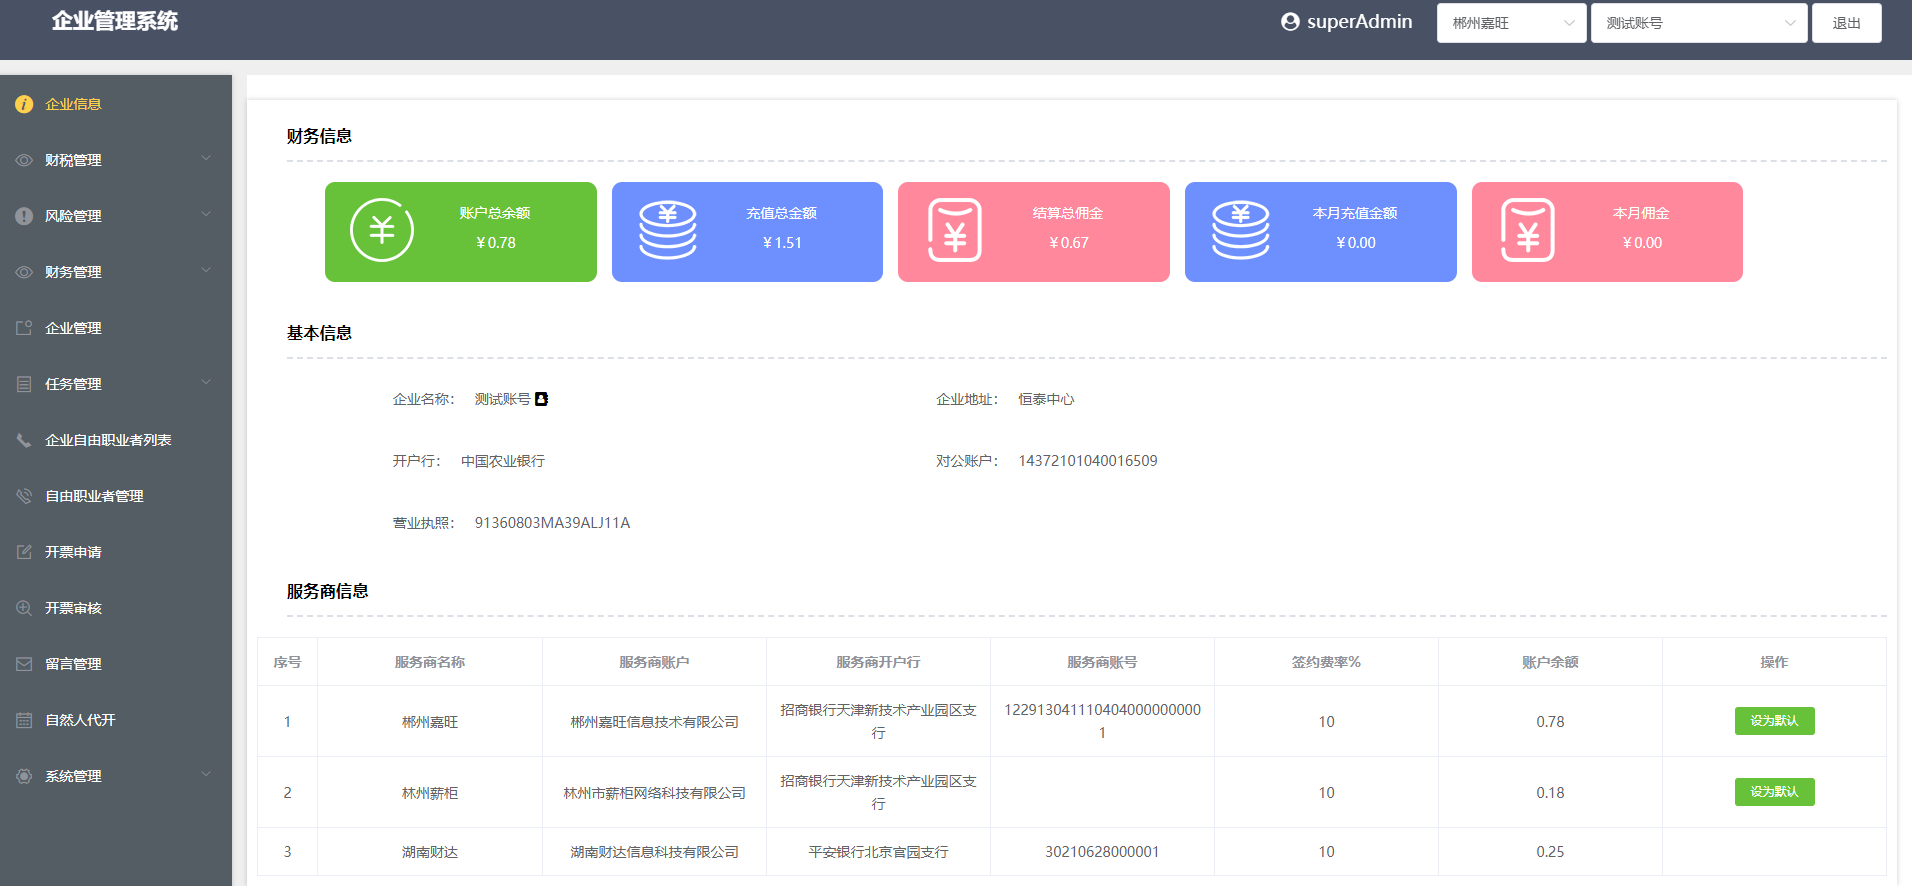The image size is (1912, 886).
Task: Click the 平安银行北京官园支行 cell
Action: coord(878,852)
